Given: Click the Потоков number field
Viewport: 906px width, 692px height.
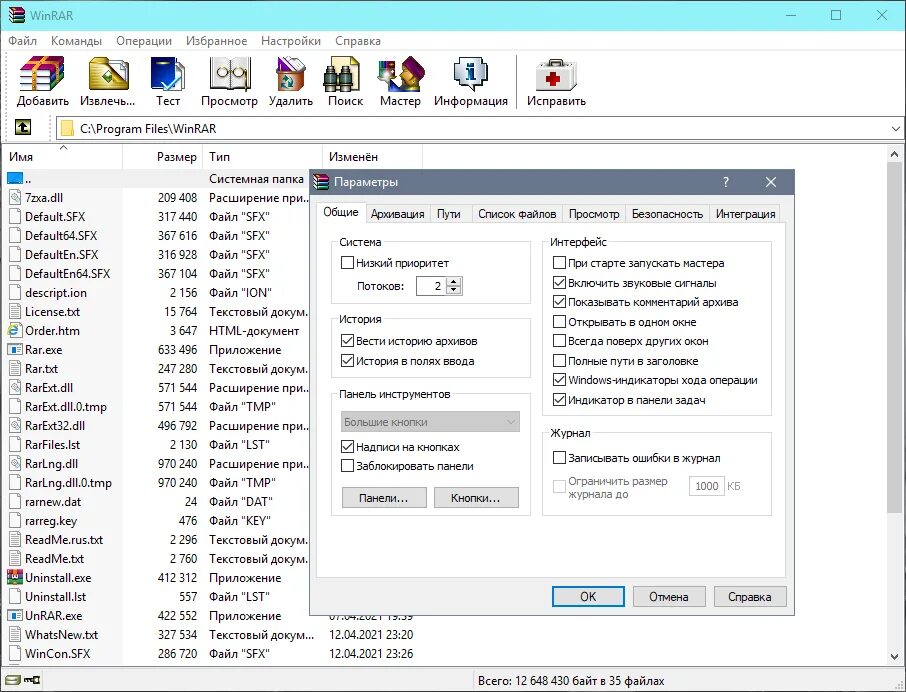Looking at the screenshot, I should click(431, 286).
